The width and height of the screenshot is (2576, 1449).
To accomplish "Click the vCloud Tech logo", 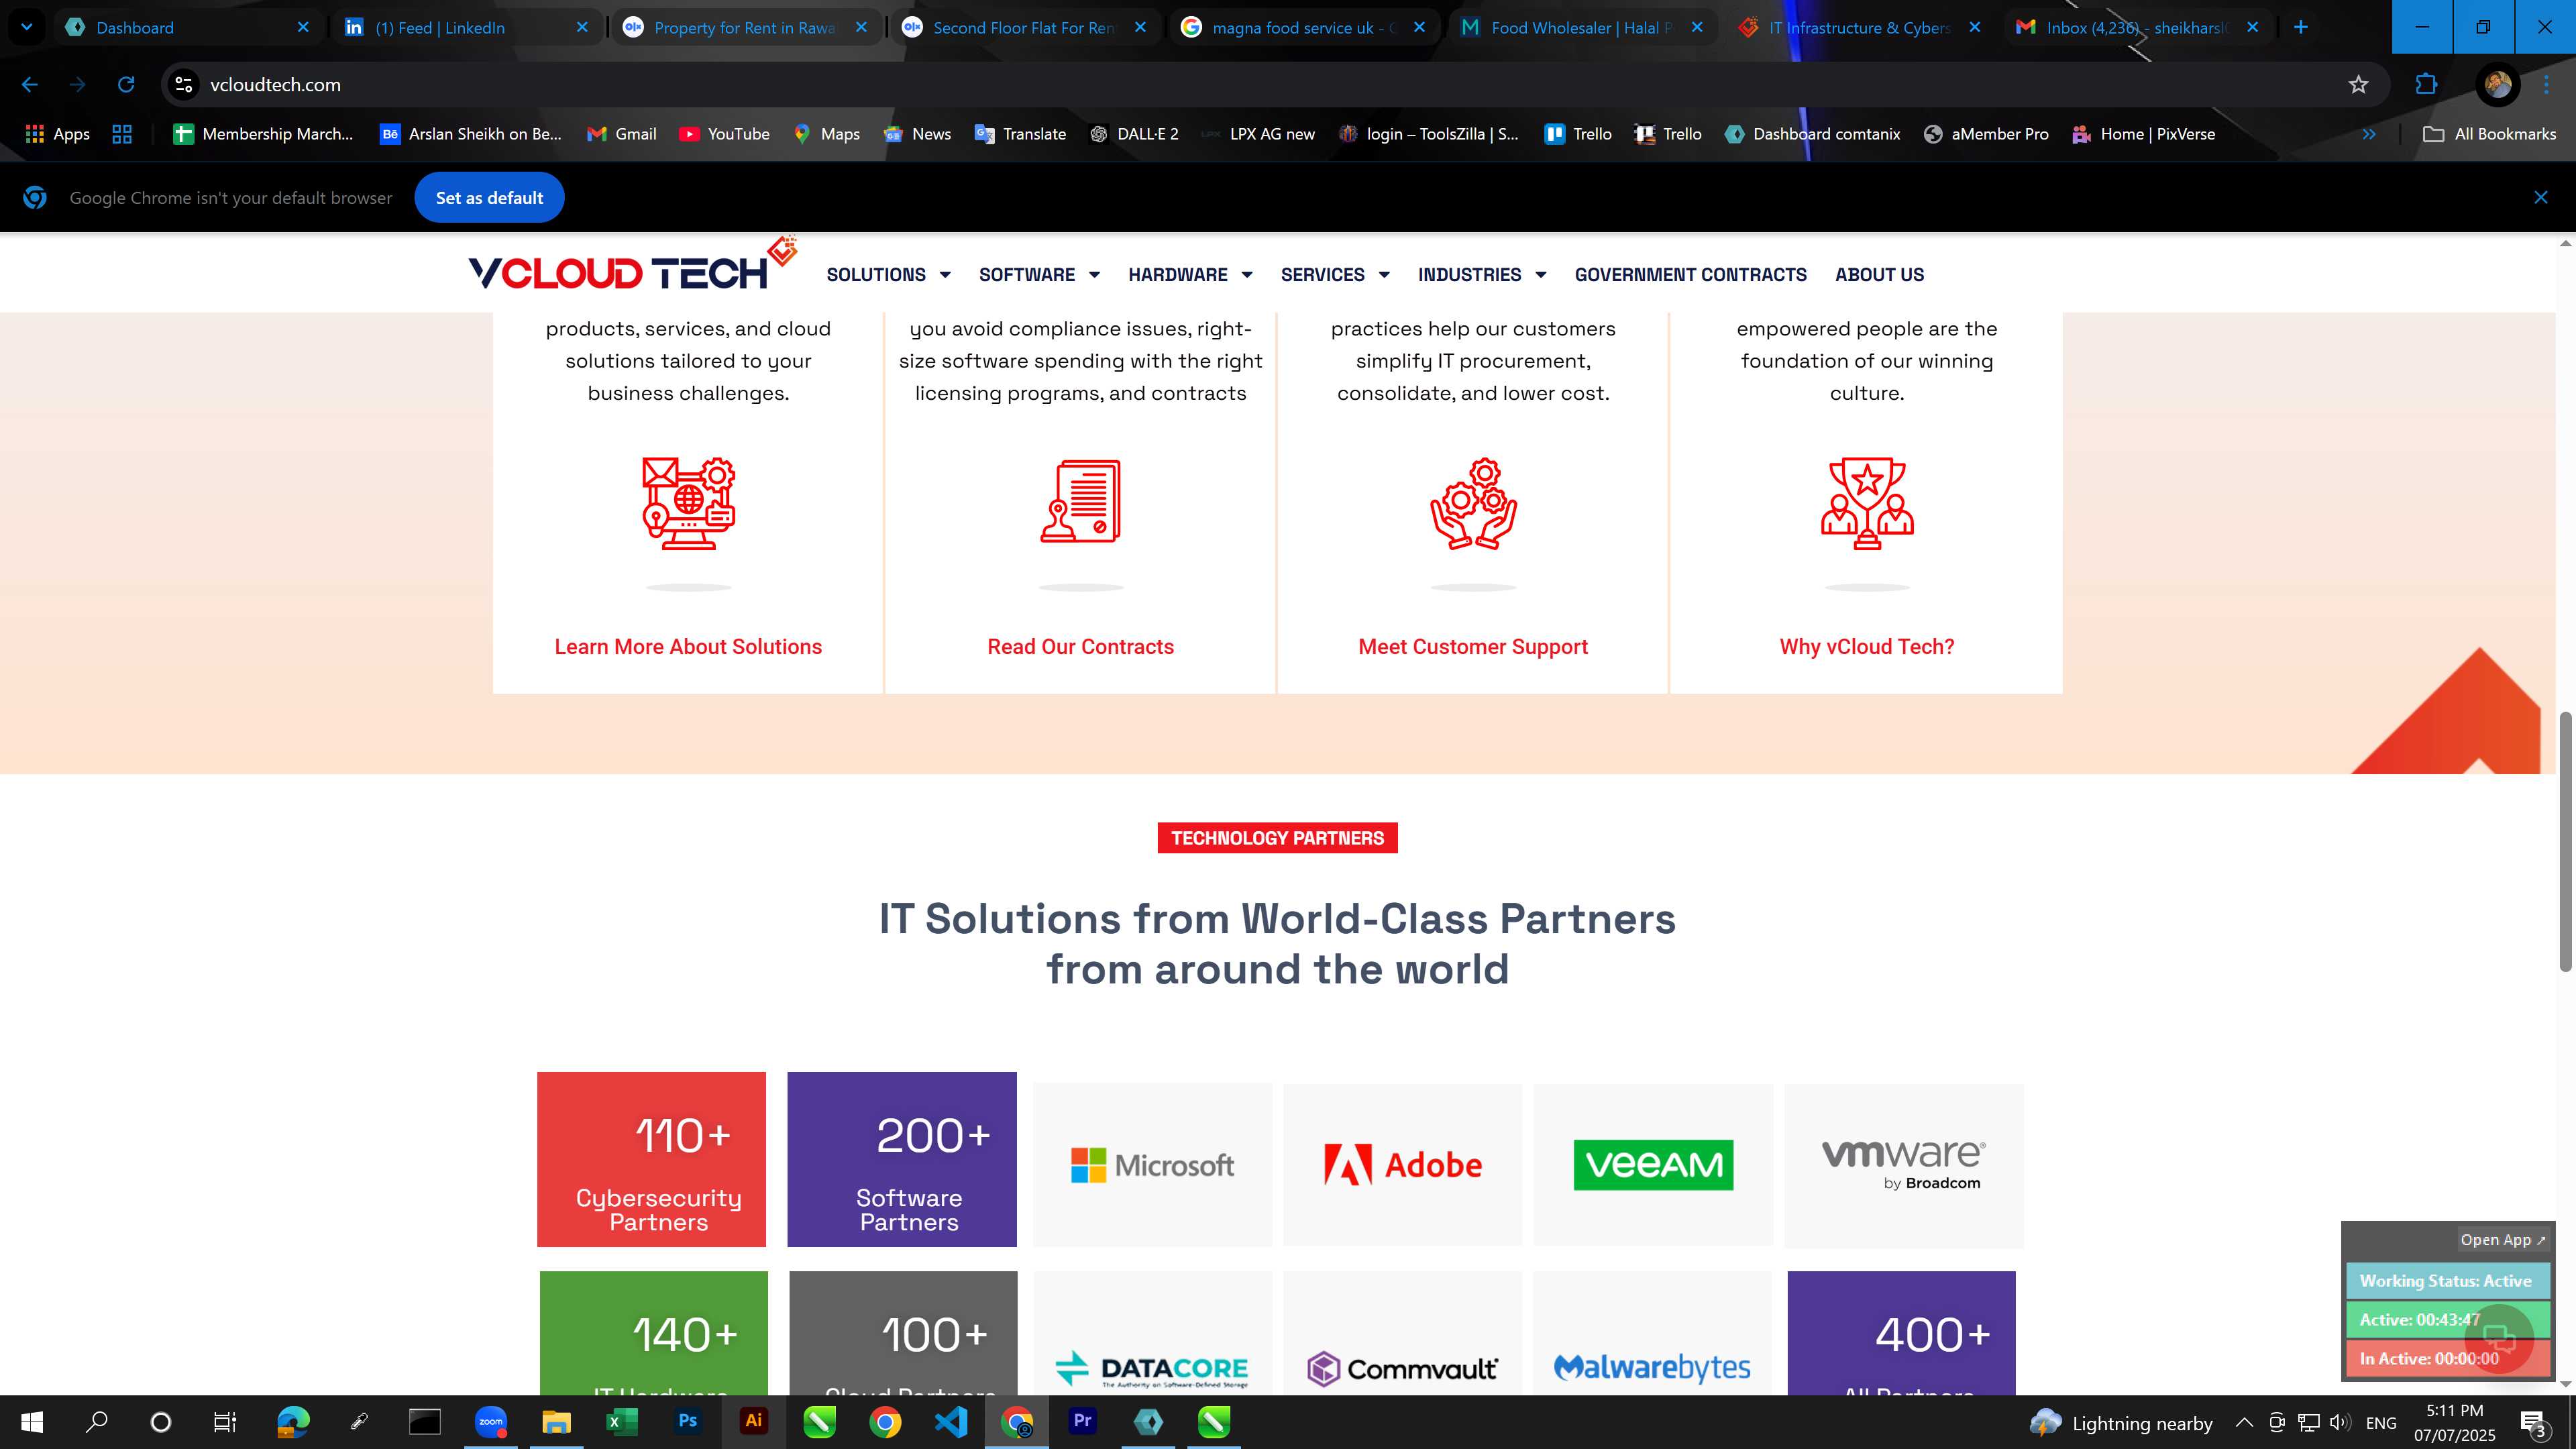I will pyautogui.click(x=632, y=265).
